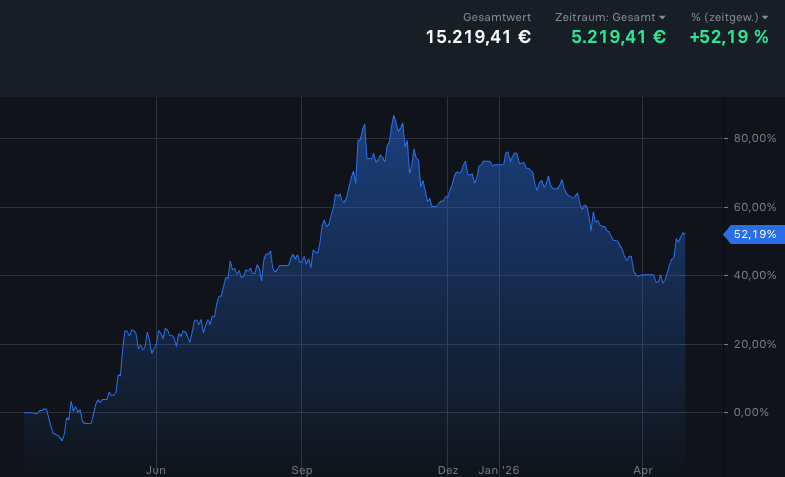Click the 60,00% y-axis label
Image resolution: width=785 pixels, height=477 pixels.
tap(755, 207)
